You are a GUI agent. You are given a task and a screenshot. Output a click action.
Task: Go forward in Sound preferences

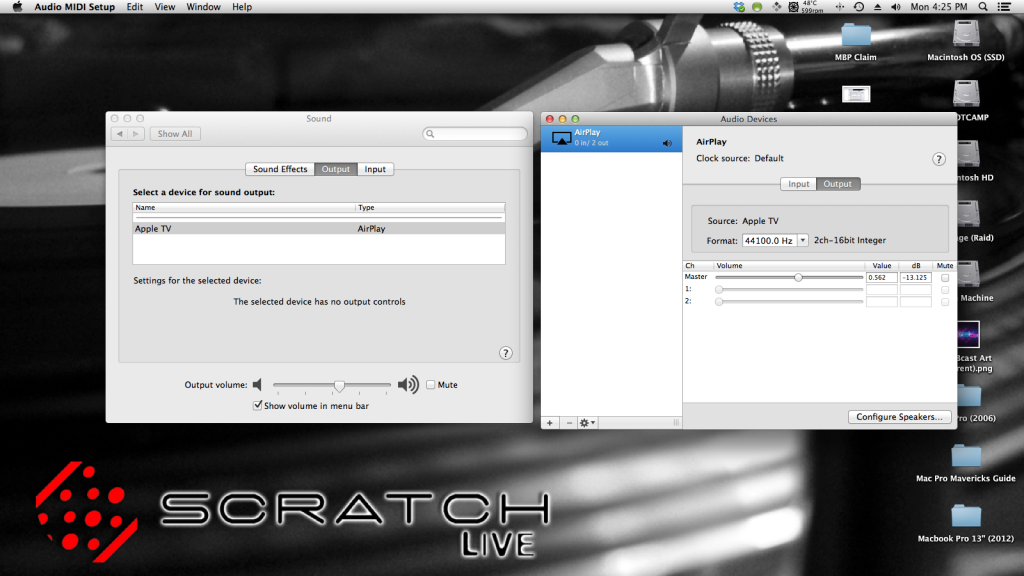[136, 134]
